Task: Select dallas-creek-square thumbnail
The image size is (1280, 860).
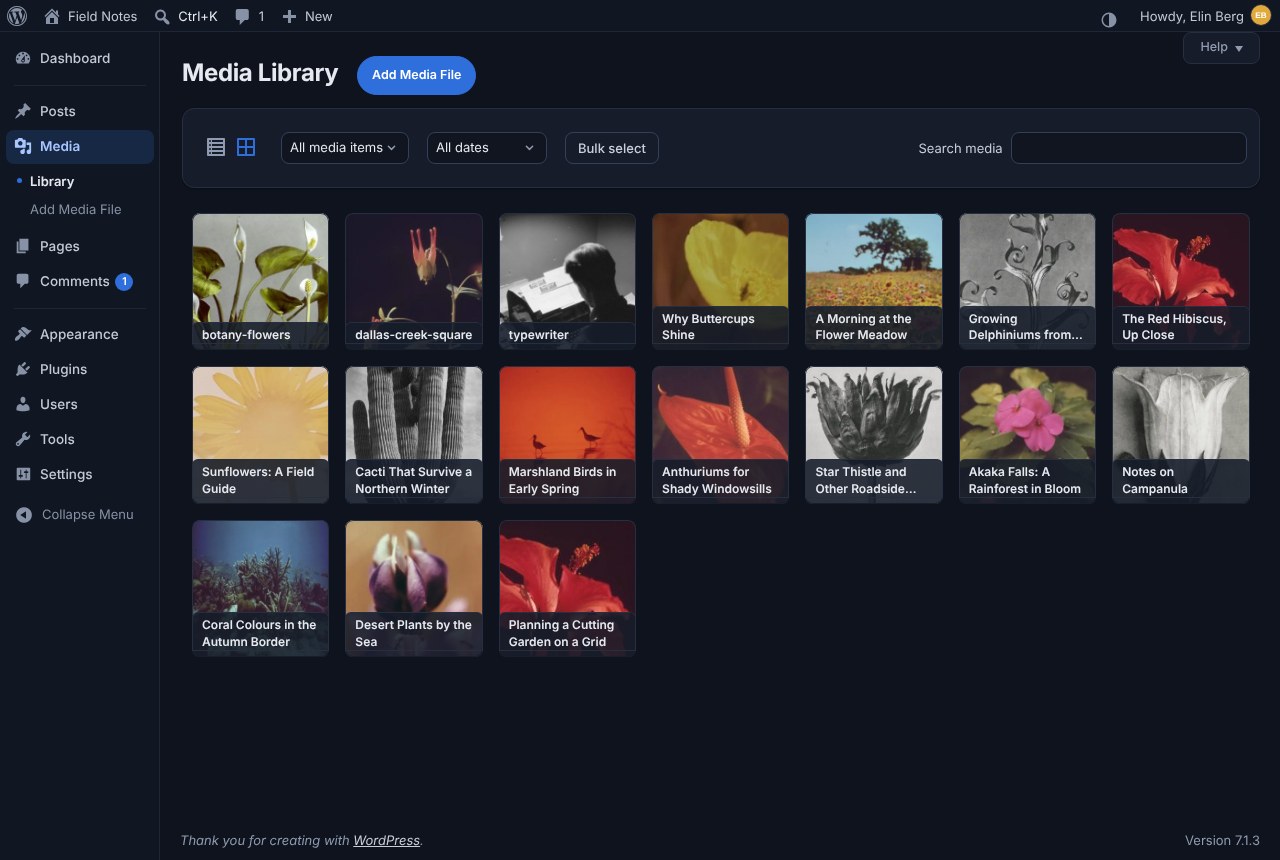Action: 414,280
